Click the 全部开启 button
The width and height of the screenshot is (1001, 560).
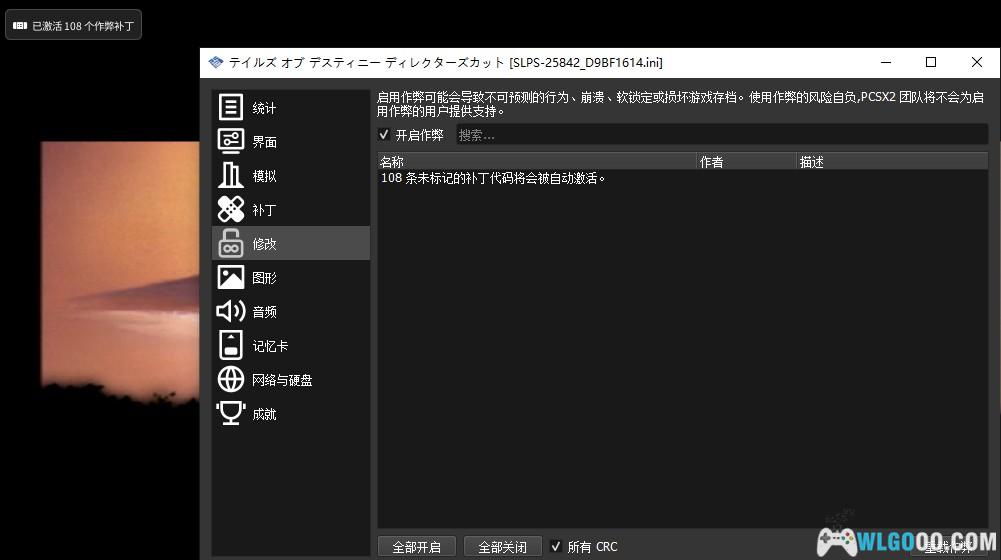[x=416, y=547]
